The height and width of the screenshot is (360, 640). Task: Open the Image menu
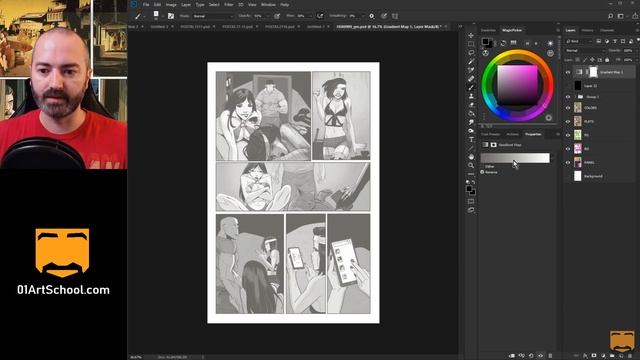point(171,4)
